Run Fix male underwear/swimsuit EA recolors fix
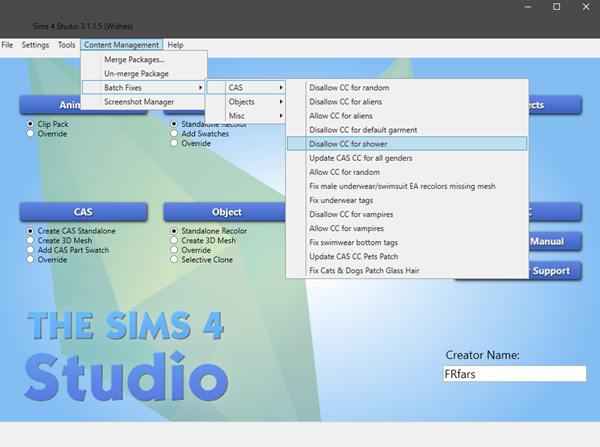The height and width of the screenshot is (447, 600). point(407,186)
